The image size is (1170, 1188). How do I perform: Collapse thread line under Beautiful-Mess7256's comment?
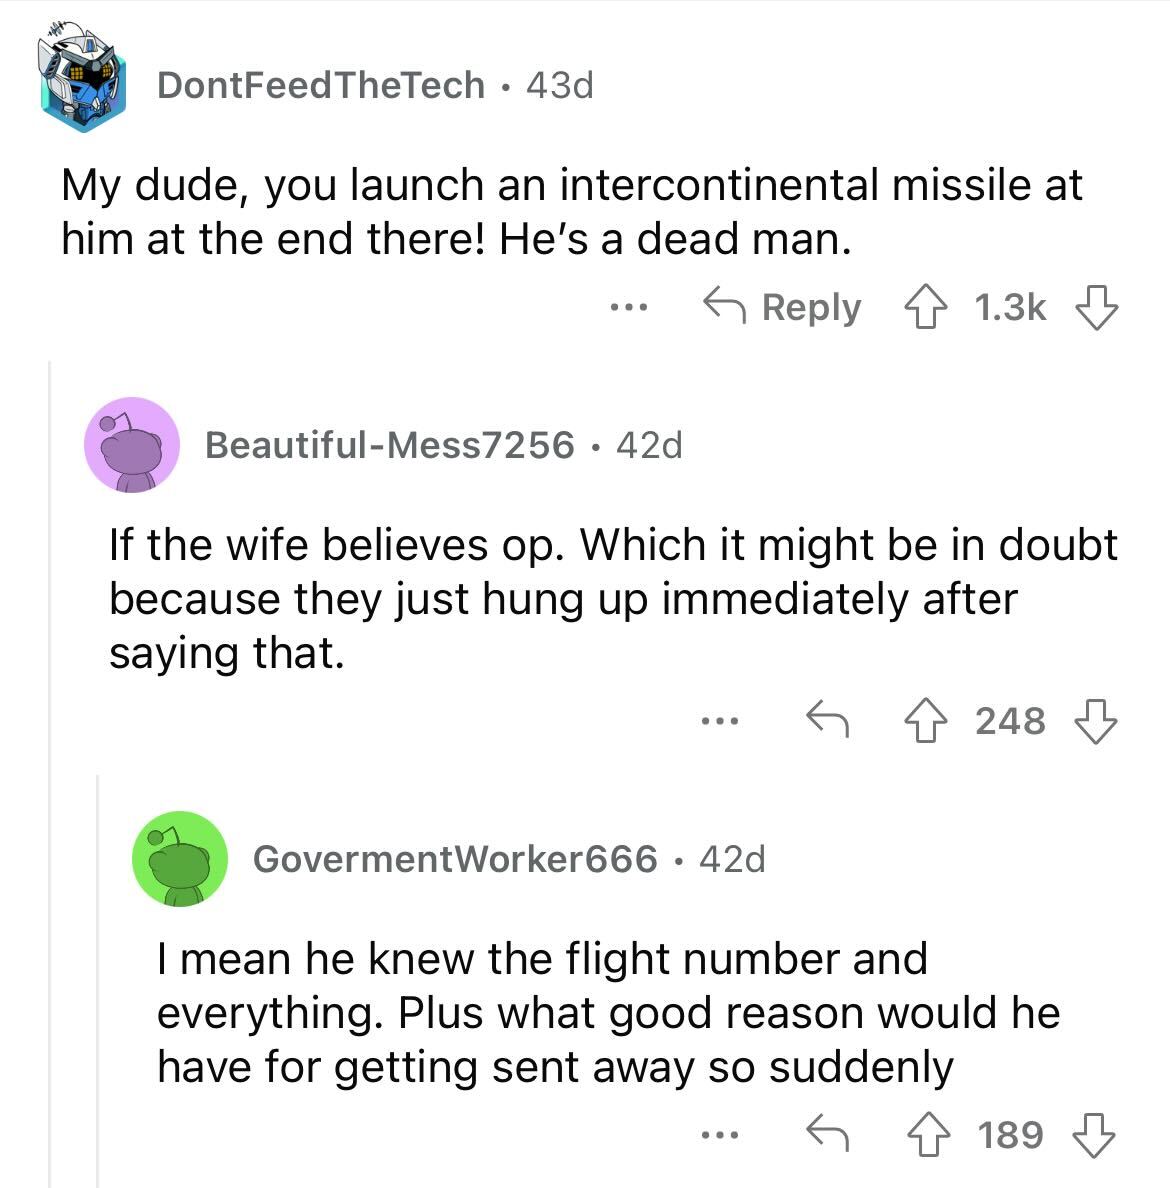pos(98,980)
